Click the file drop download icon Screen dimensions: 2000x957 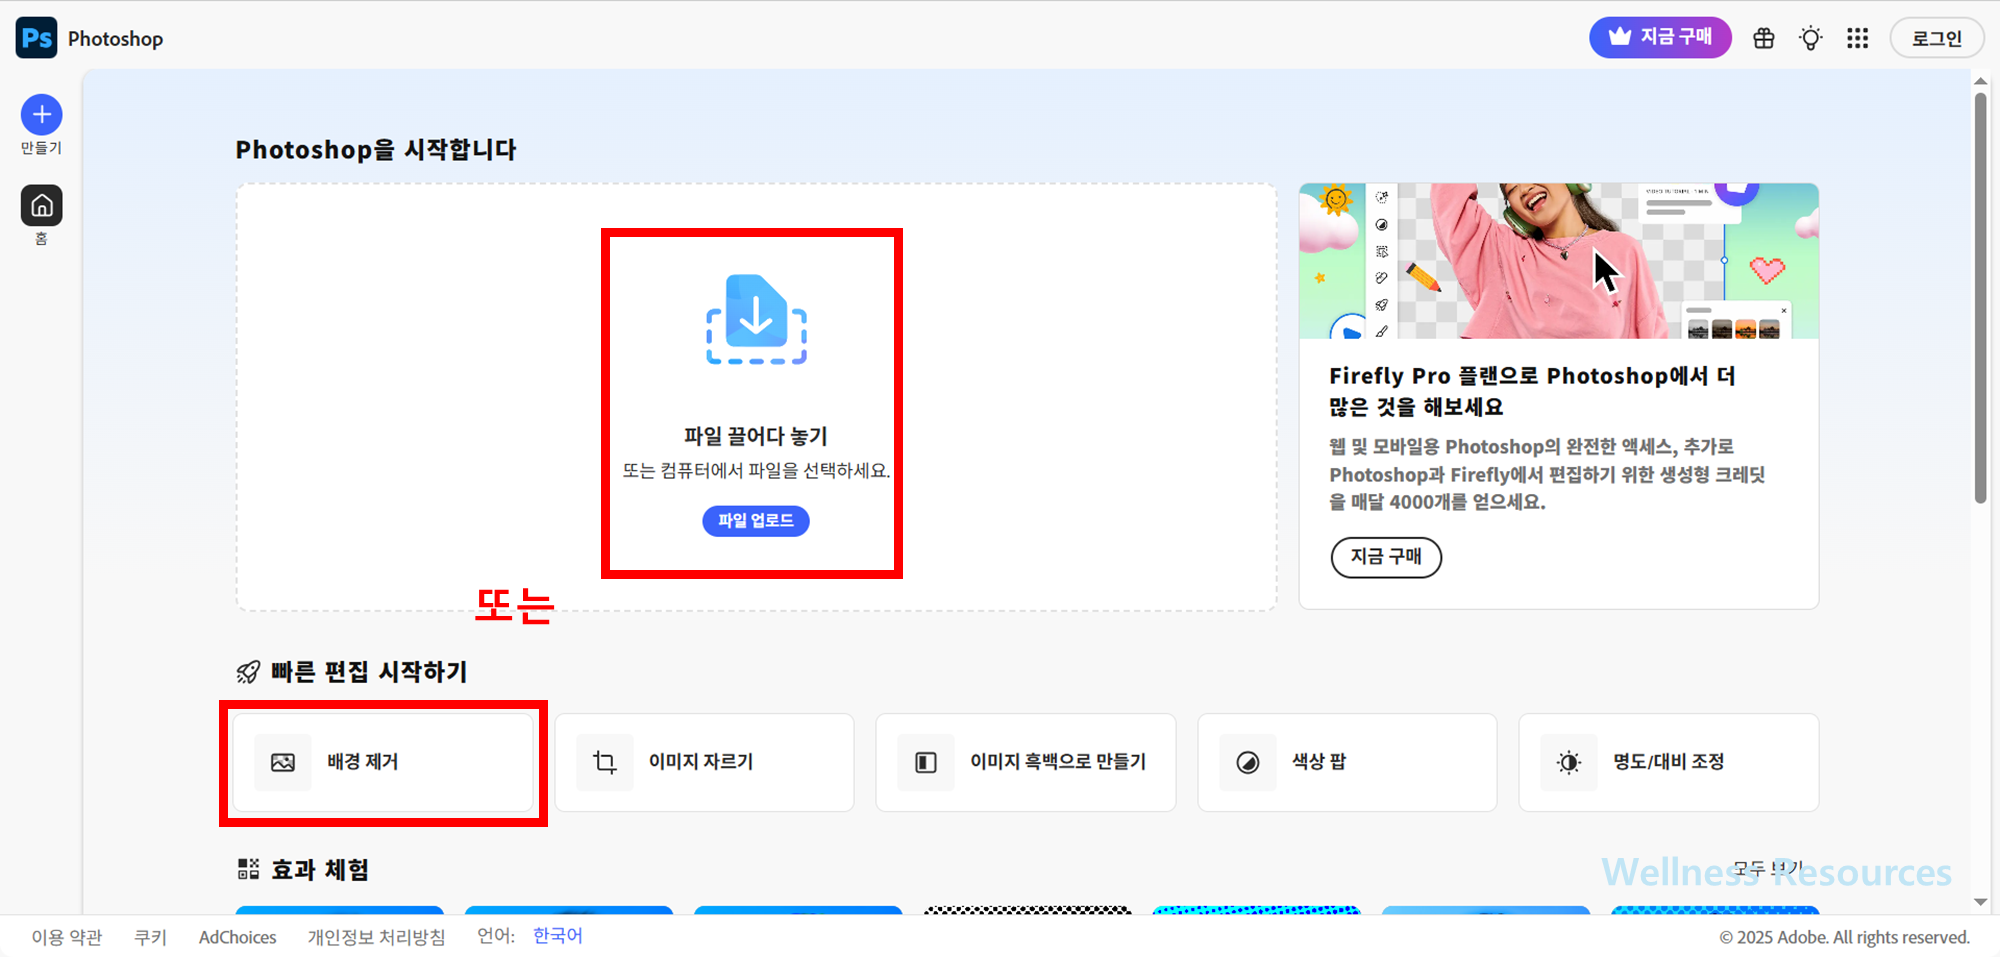[756, 319]
